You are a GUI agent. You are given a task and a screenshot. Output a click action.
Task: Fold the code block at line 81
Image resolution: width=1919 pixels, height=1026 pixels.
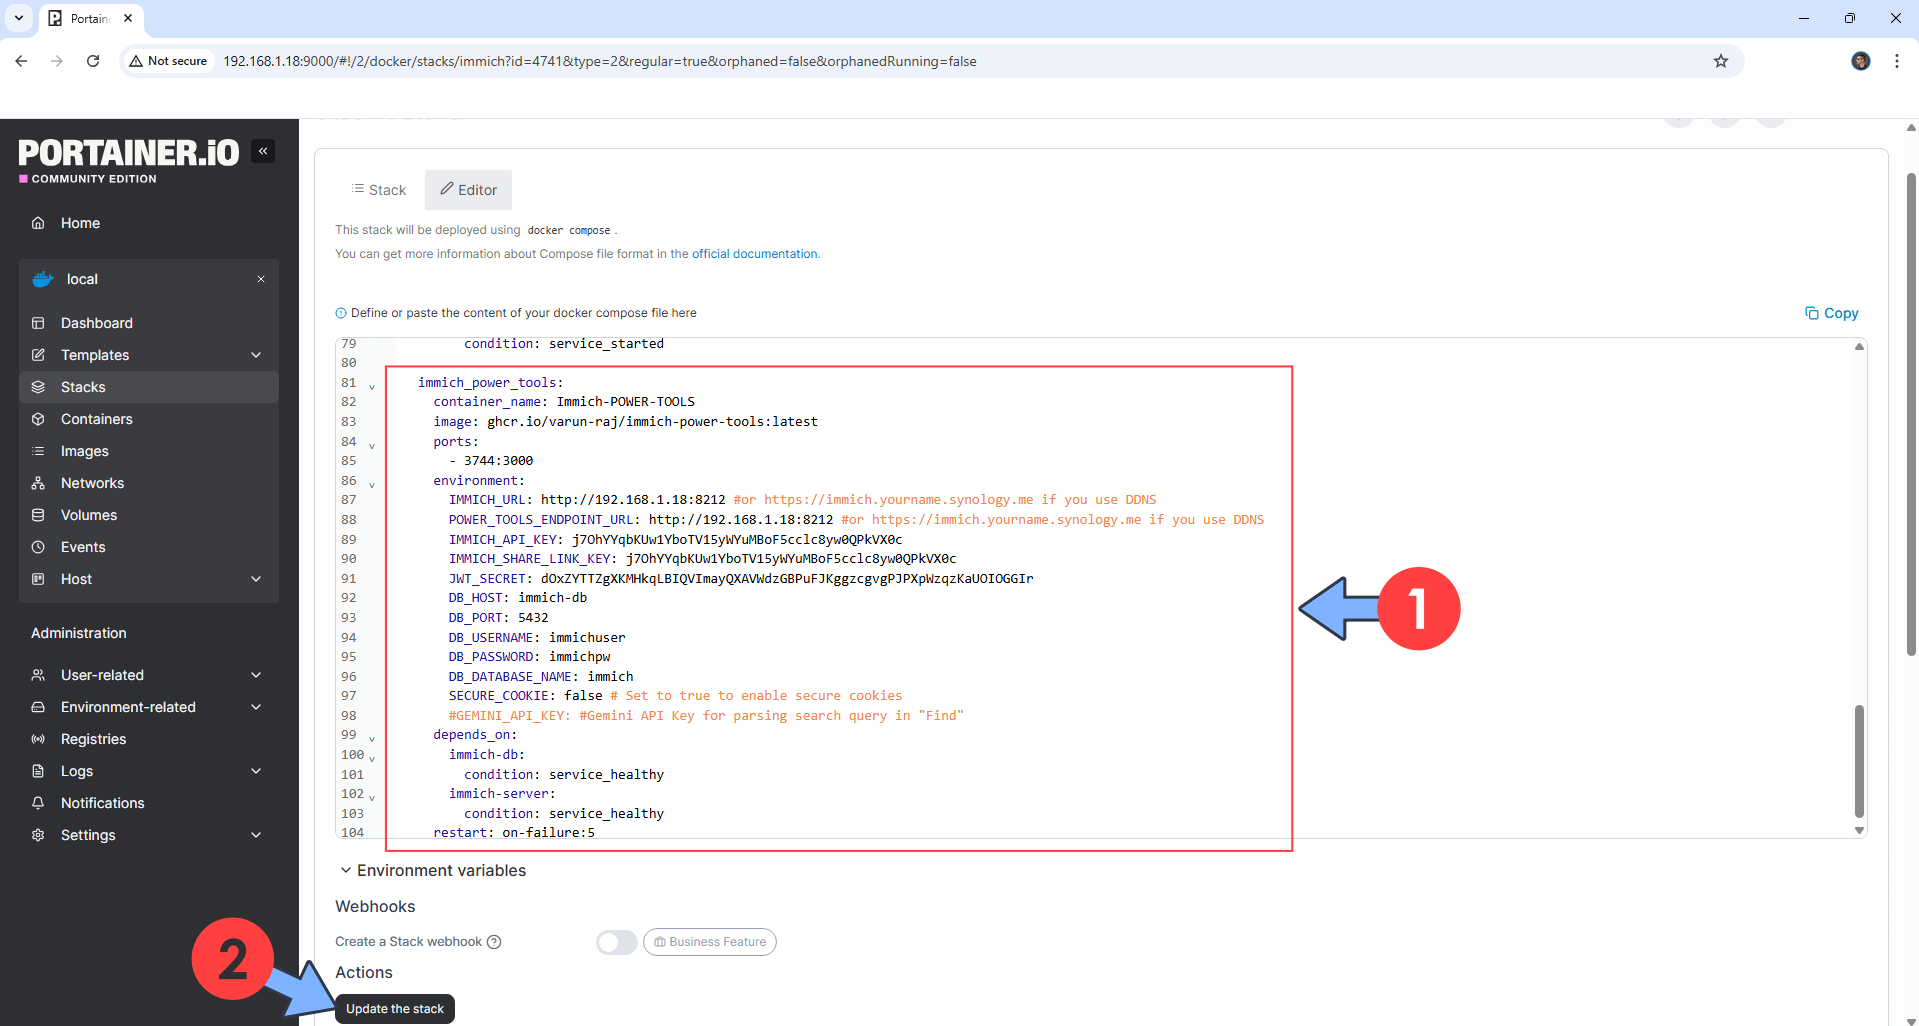pos(372,387)
